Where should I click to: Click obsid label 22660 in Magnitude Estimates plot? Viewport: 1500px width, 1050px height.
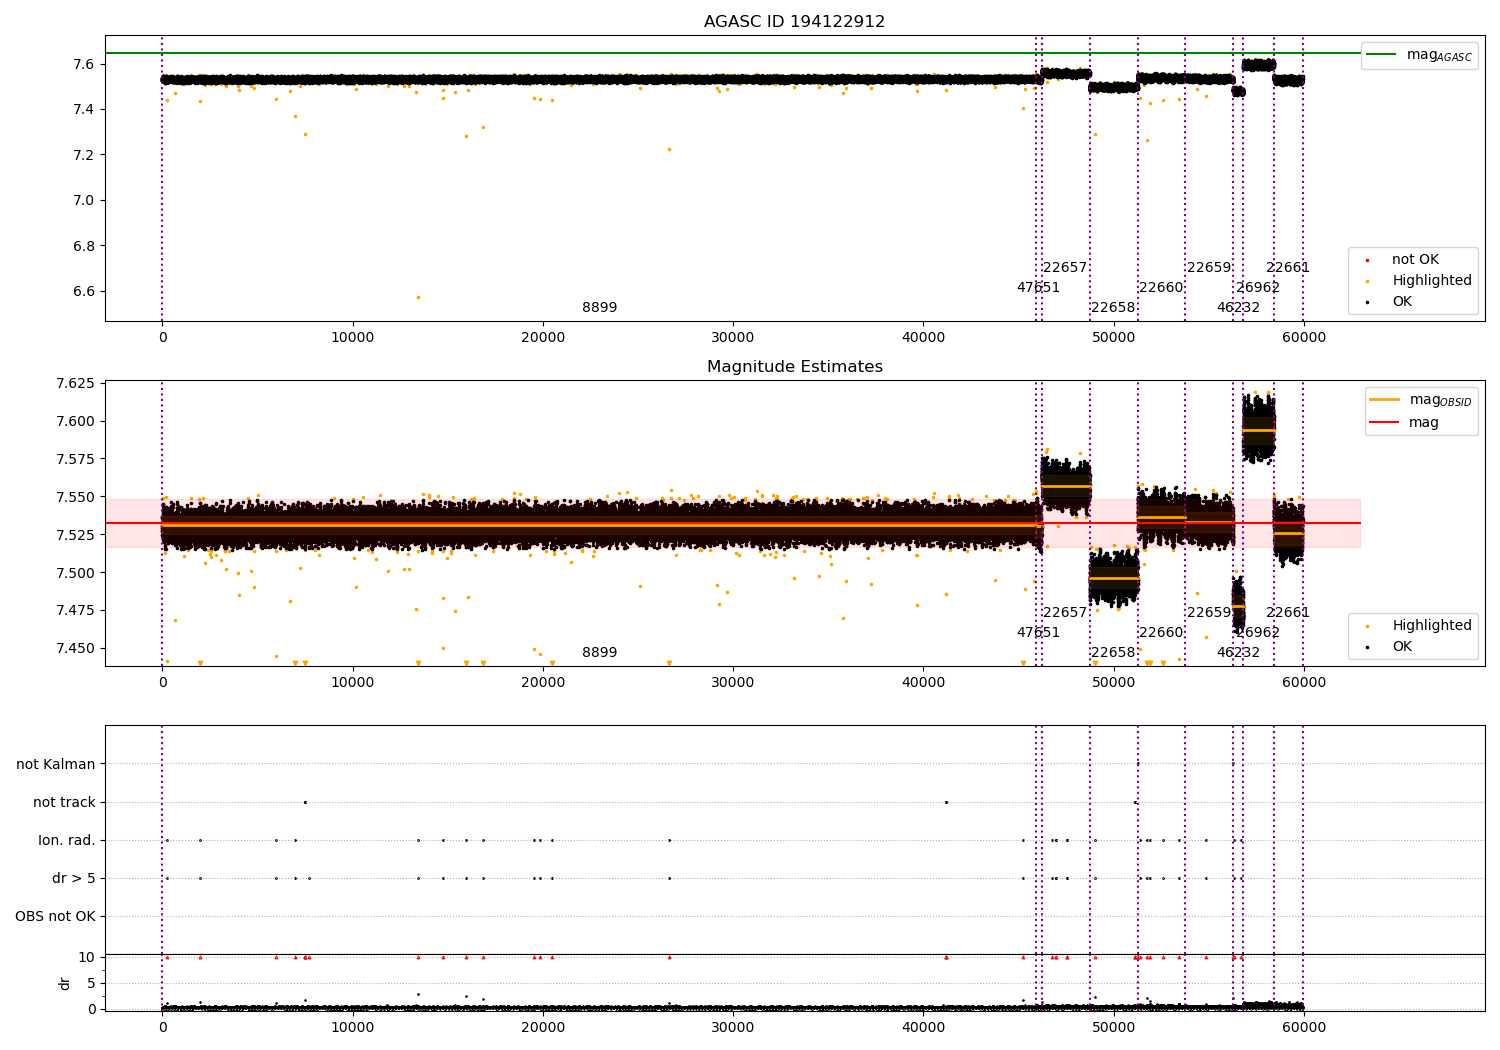[x=1161, y=633]
